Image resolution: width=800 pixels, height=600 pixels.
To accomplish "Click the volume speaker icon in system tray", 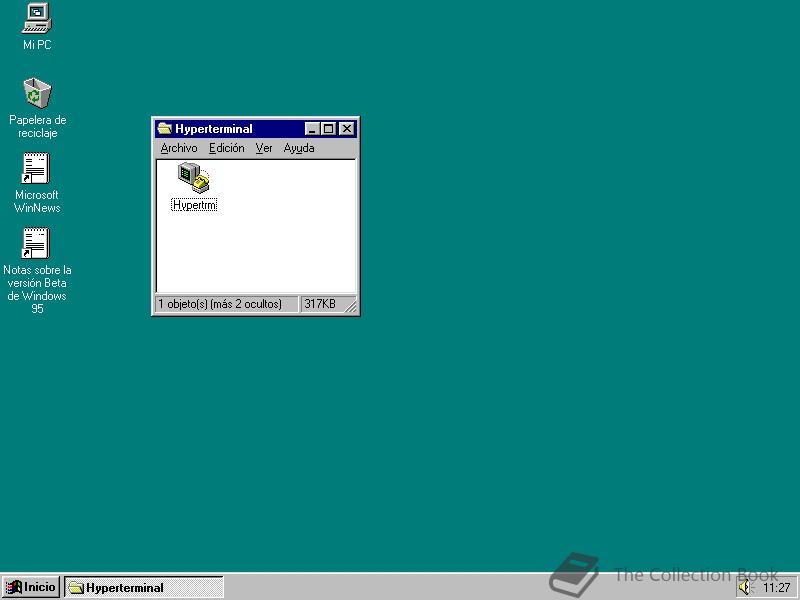I will (745, 588).
